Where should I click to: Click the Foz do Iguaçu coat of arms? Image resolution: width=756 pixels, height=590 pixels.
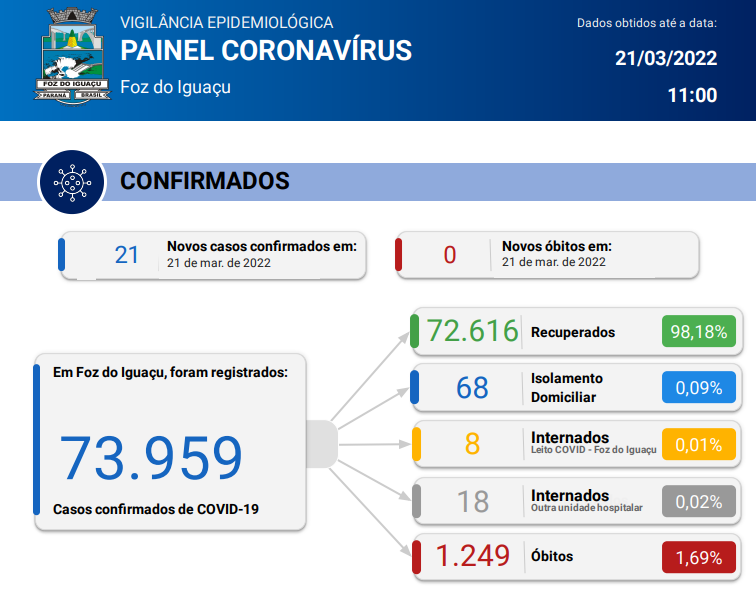[x=72, y=55]
